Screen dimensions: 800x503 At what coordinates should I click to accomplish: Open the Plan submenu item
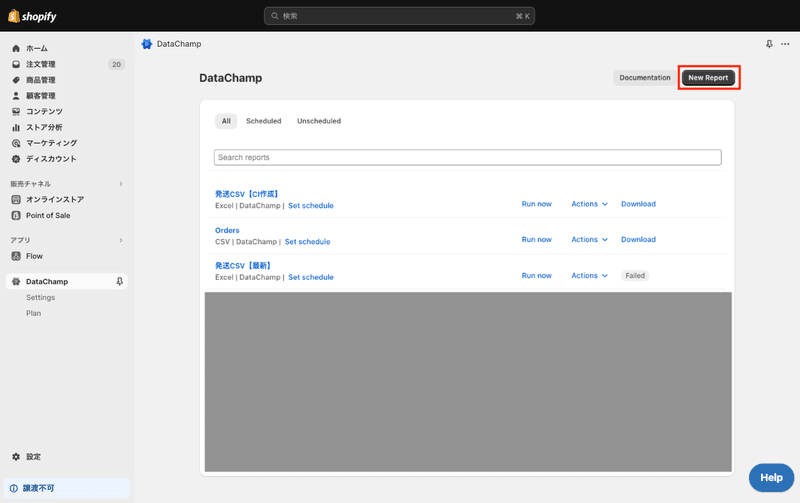pos(34,313)
